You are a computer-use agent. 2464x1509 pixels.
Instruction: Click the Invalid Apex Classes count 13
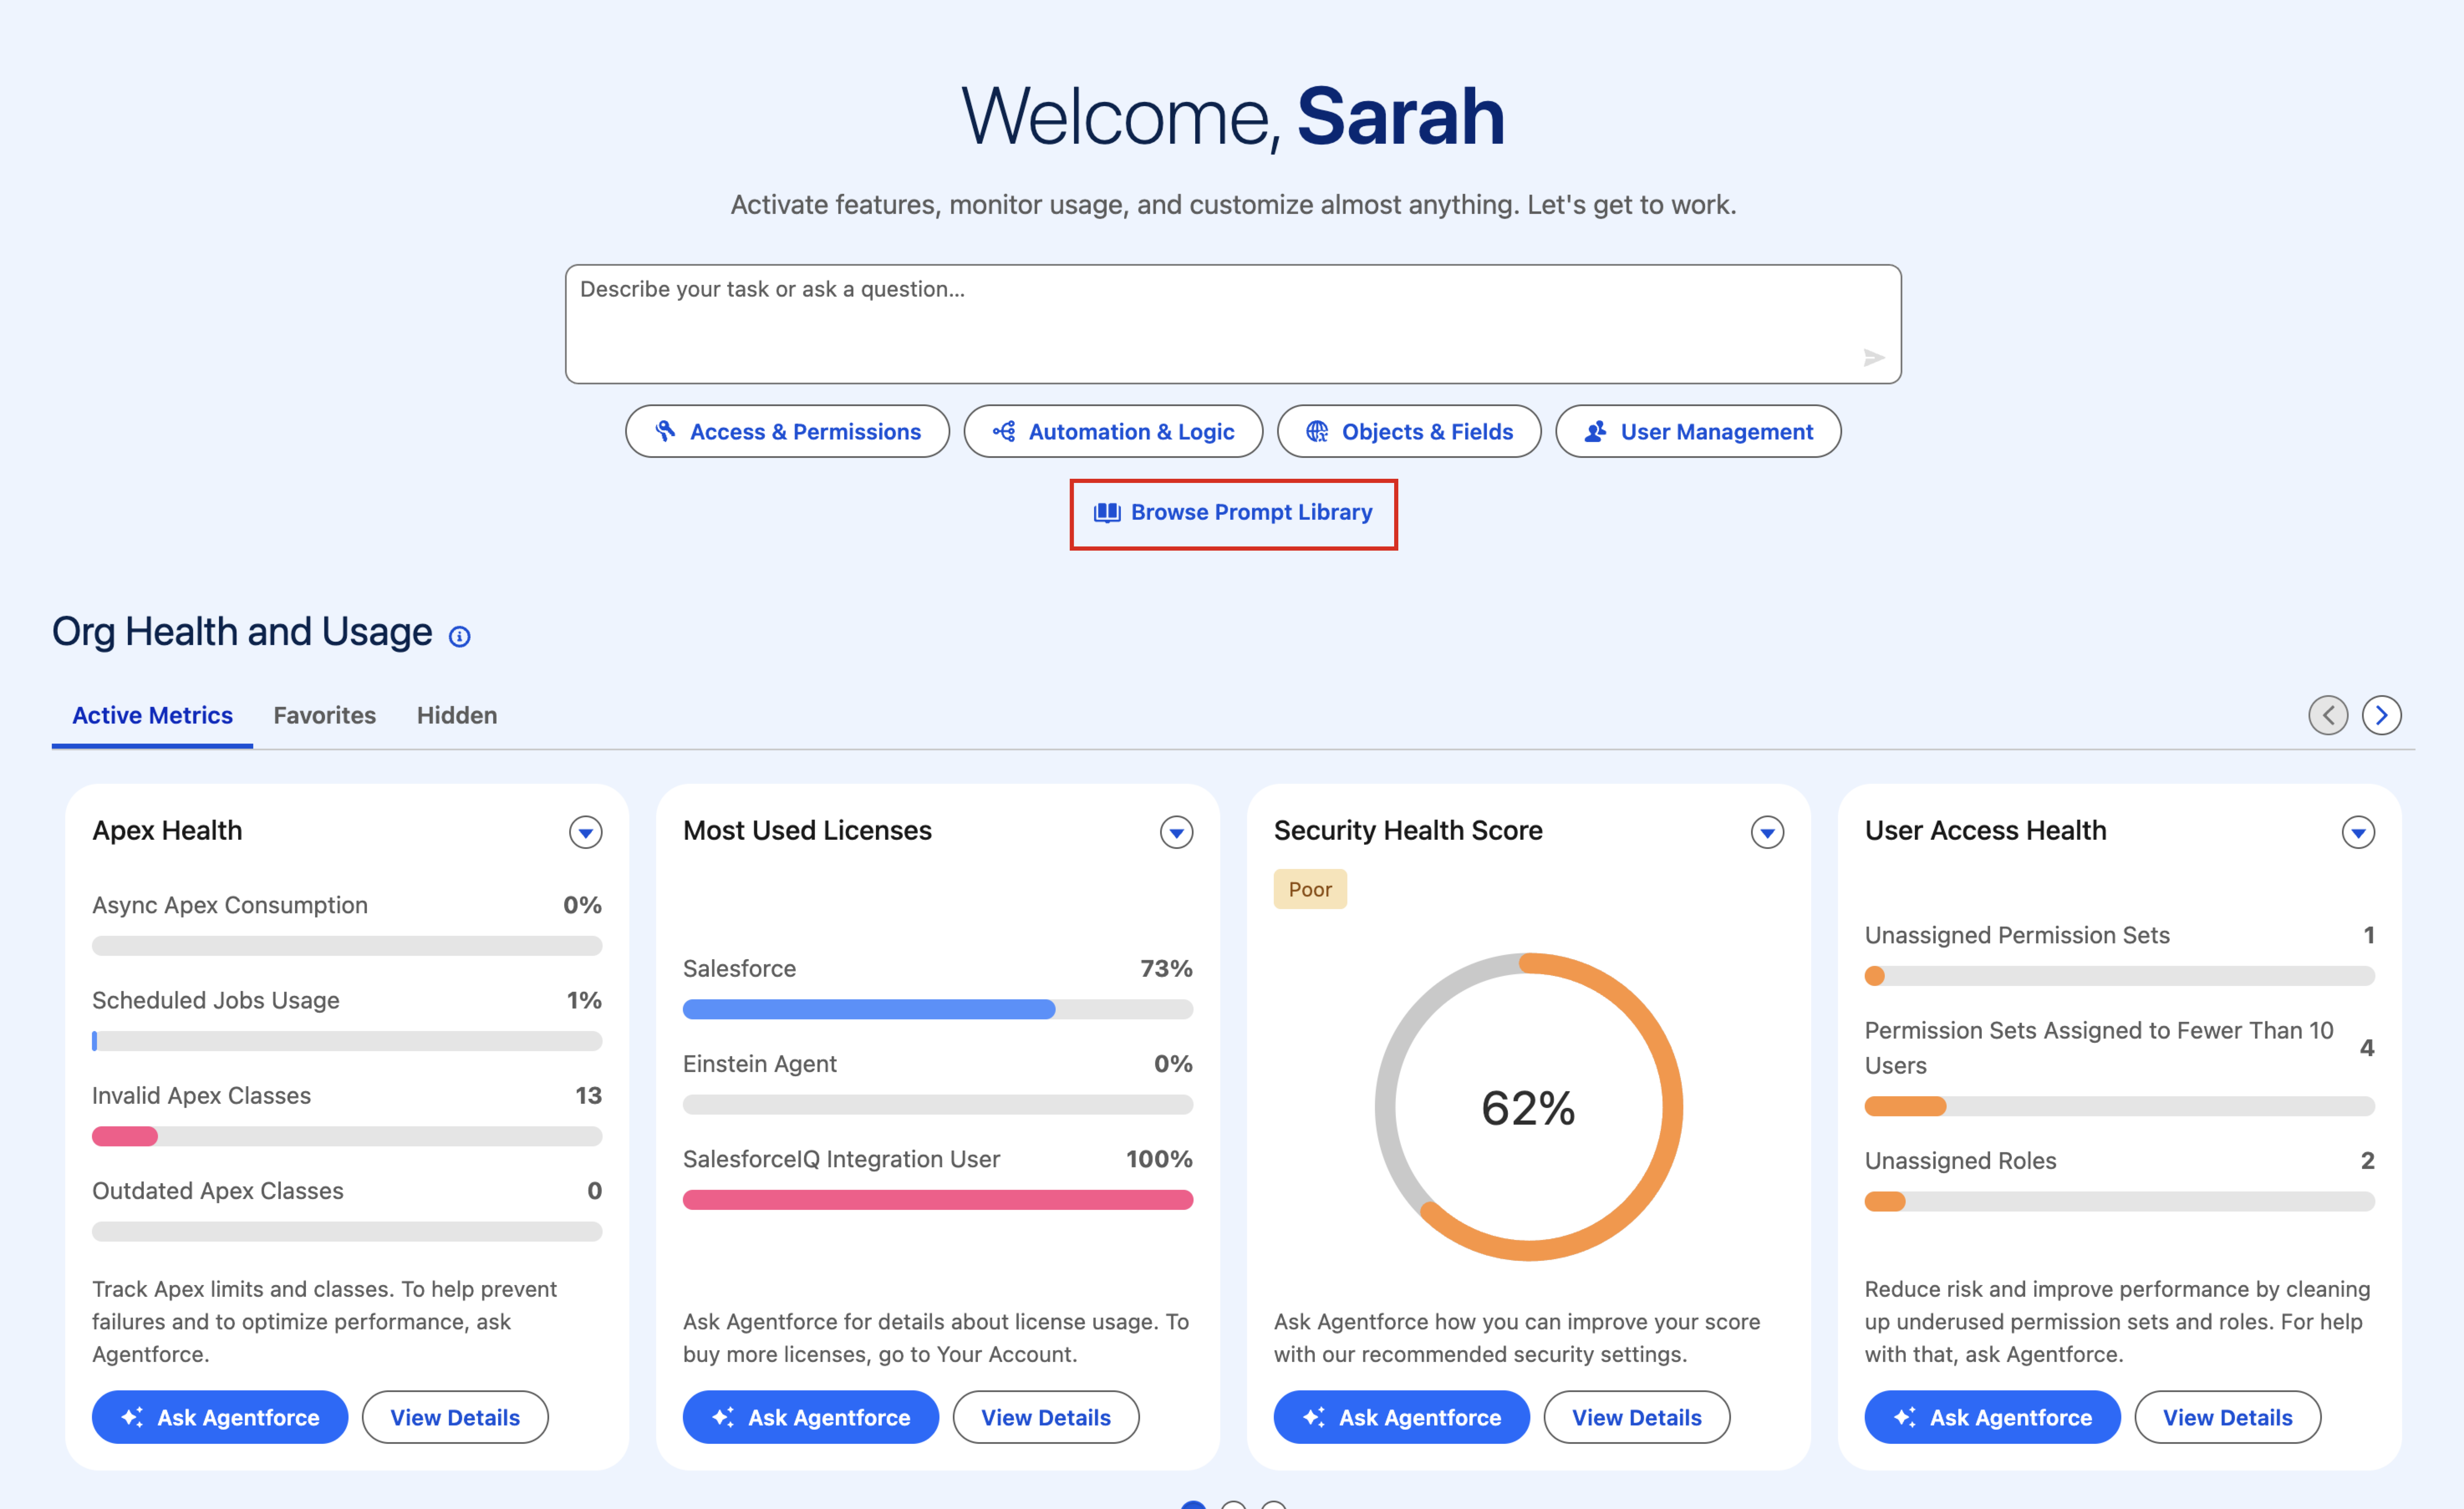point(588,1095)
